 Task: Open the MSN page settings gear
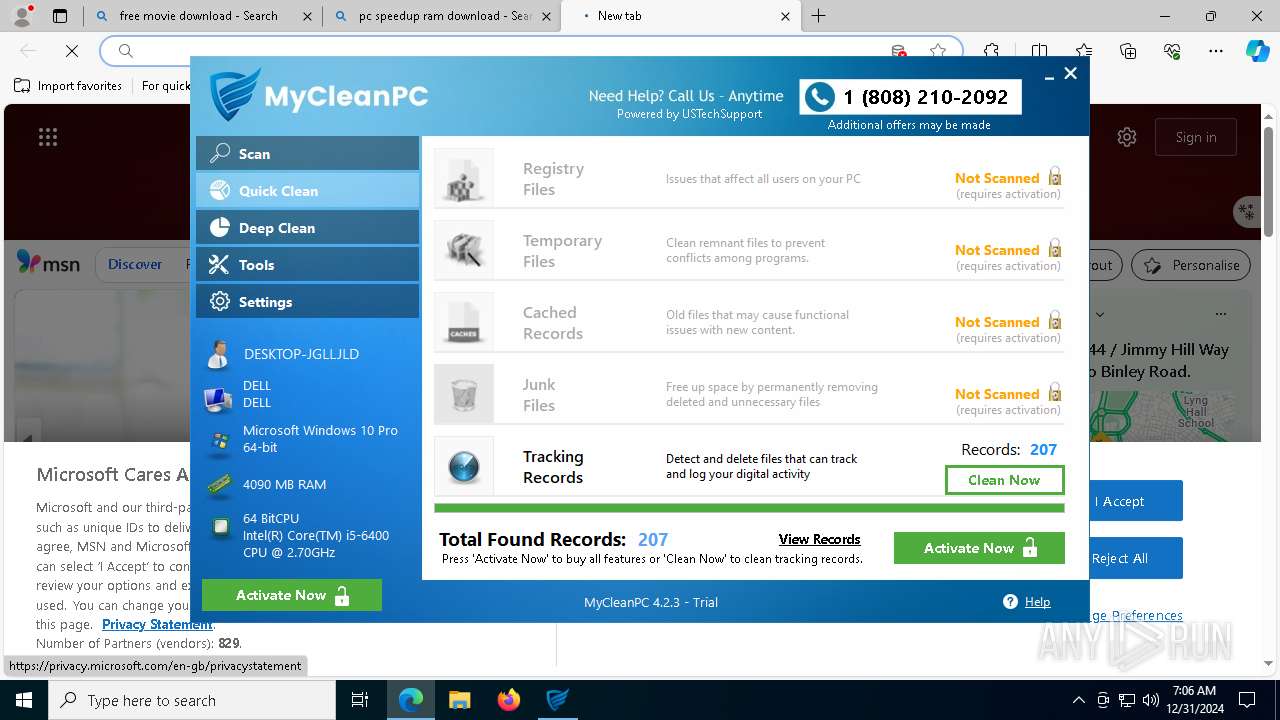coord(1127,137)
